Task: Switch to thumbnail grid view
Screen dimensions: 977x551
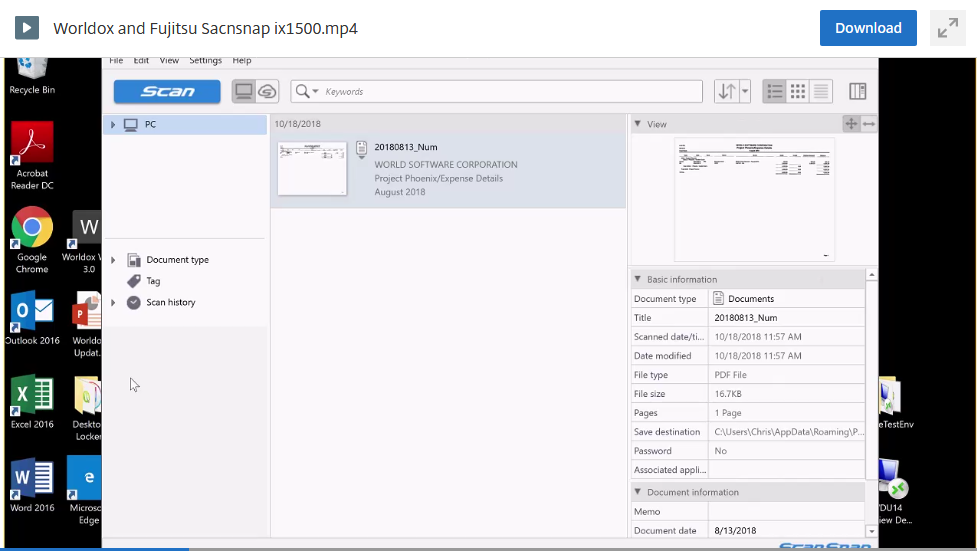Action: tap(798, 92)
